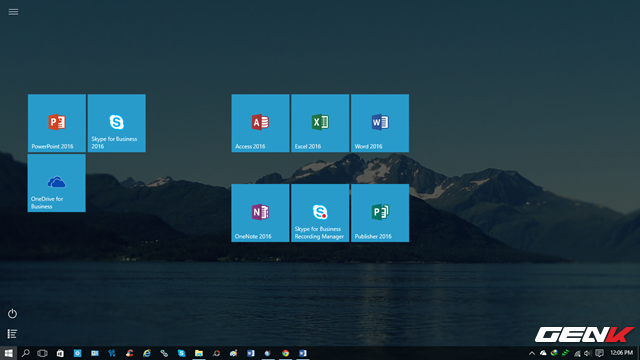Open taskbar Search magnifier
The width and height of the screenshot is (640, 360).
(x=26, y=353)
